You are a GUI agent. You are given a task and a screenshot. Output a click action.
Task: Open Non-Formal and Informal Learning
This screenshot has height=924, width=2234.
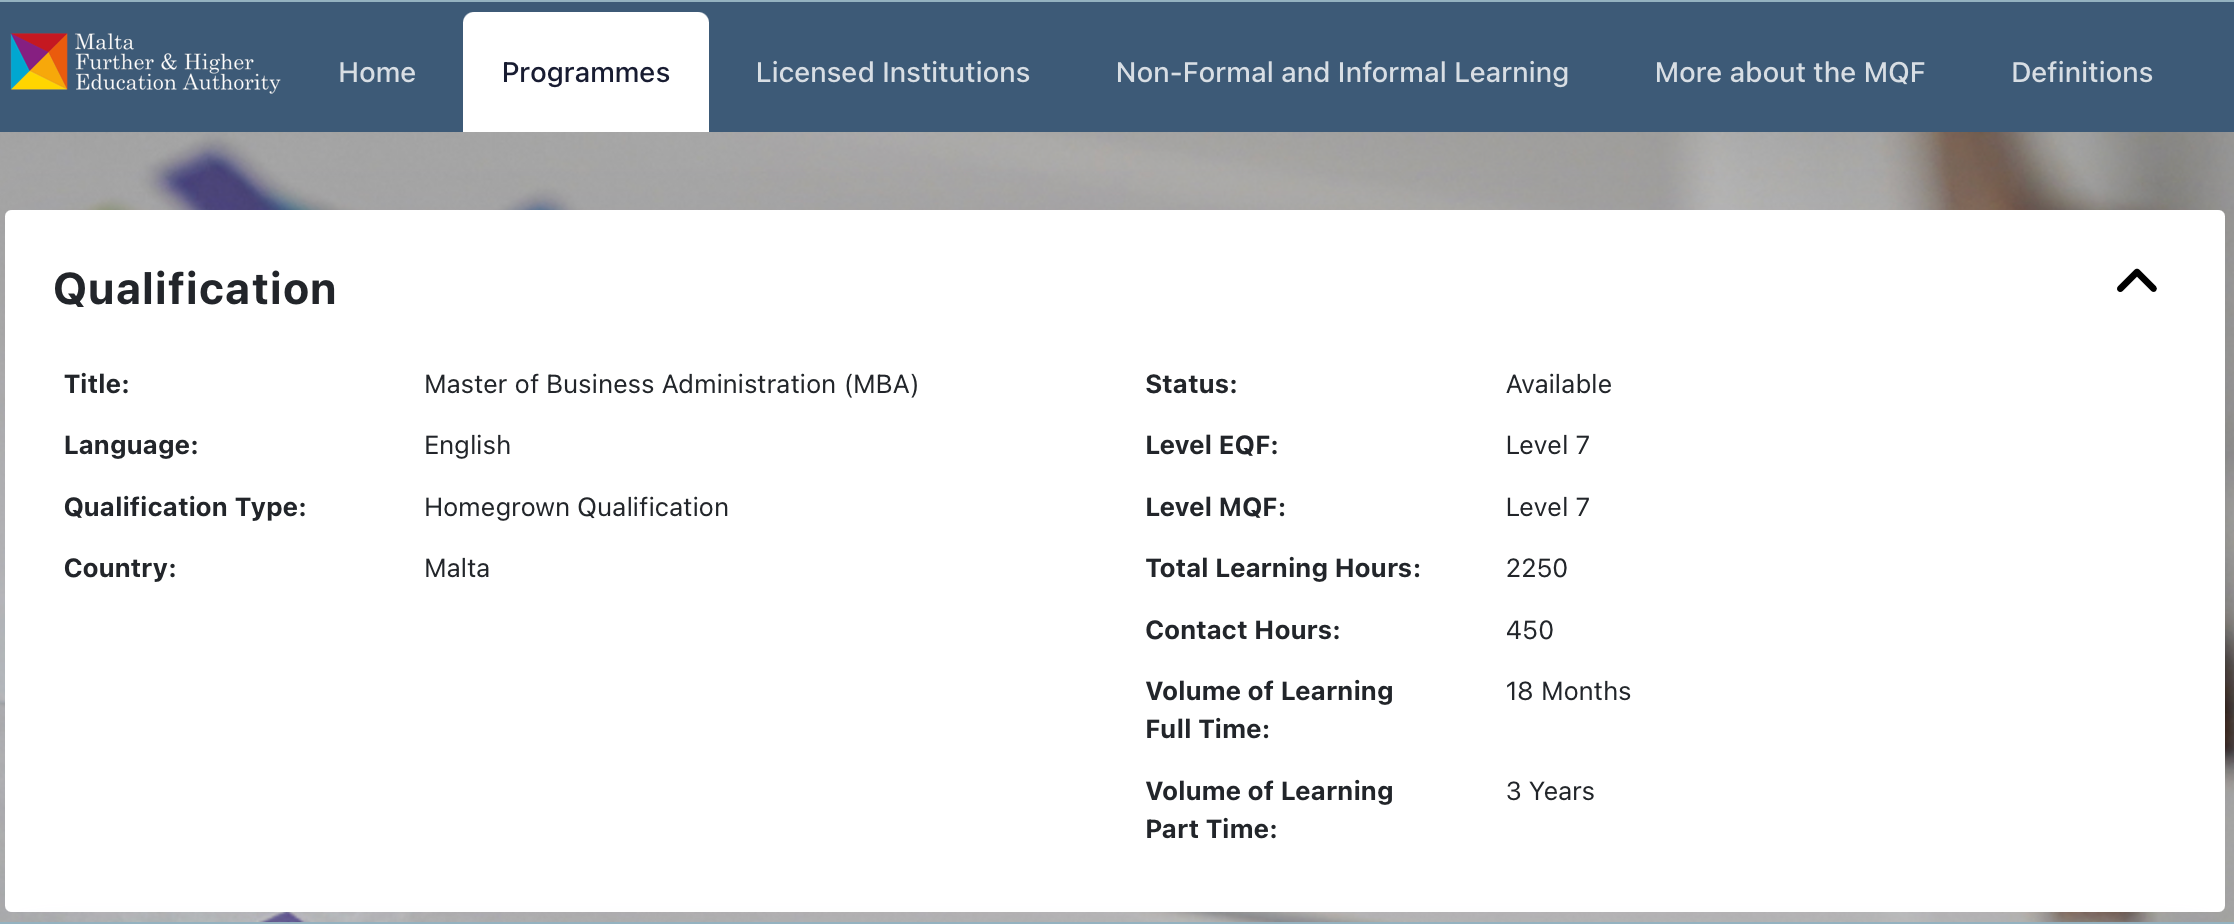click(x=1341, y=73)
